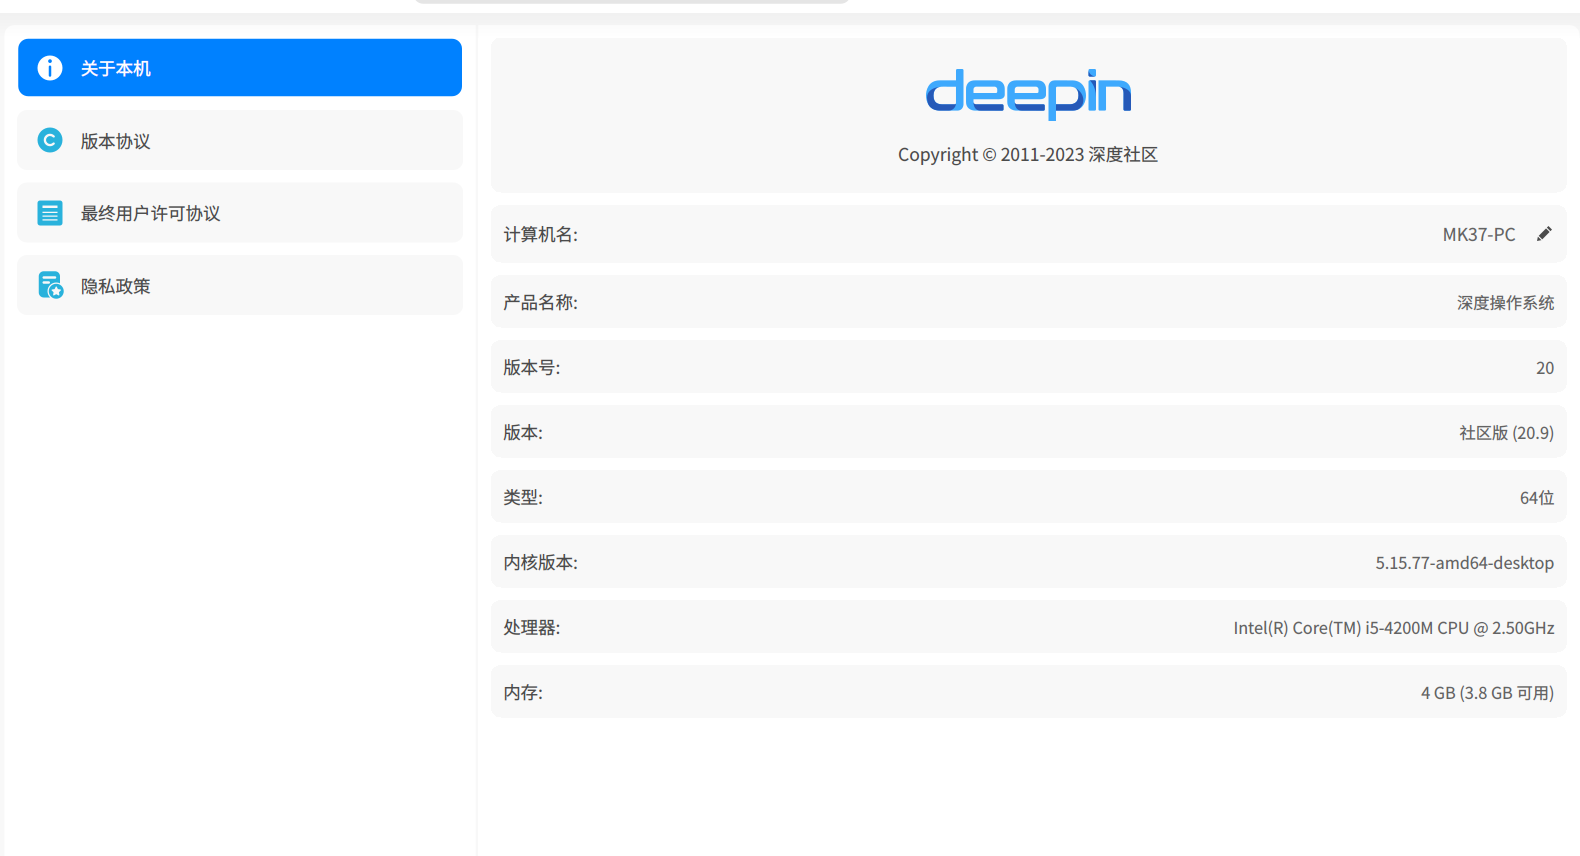Click the 内存 label

click(x=523, y=693)
